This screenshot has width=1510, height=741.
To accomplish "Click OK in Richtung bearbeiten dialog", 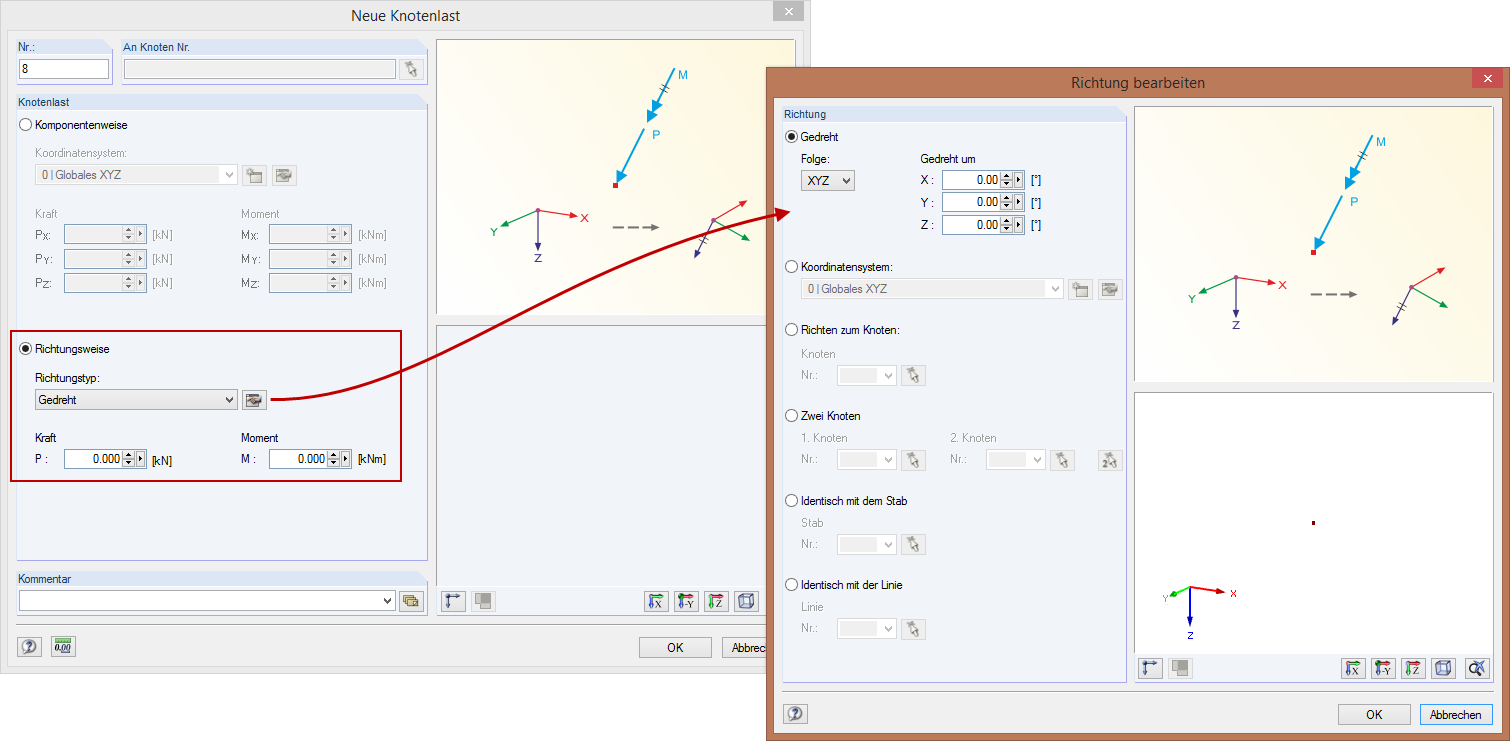I will coord(1374,714).
